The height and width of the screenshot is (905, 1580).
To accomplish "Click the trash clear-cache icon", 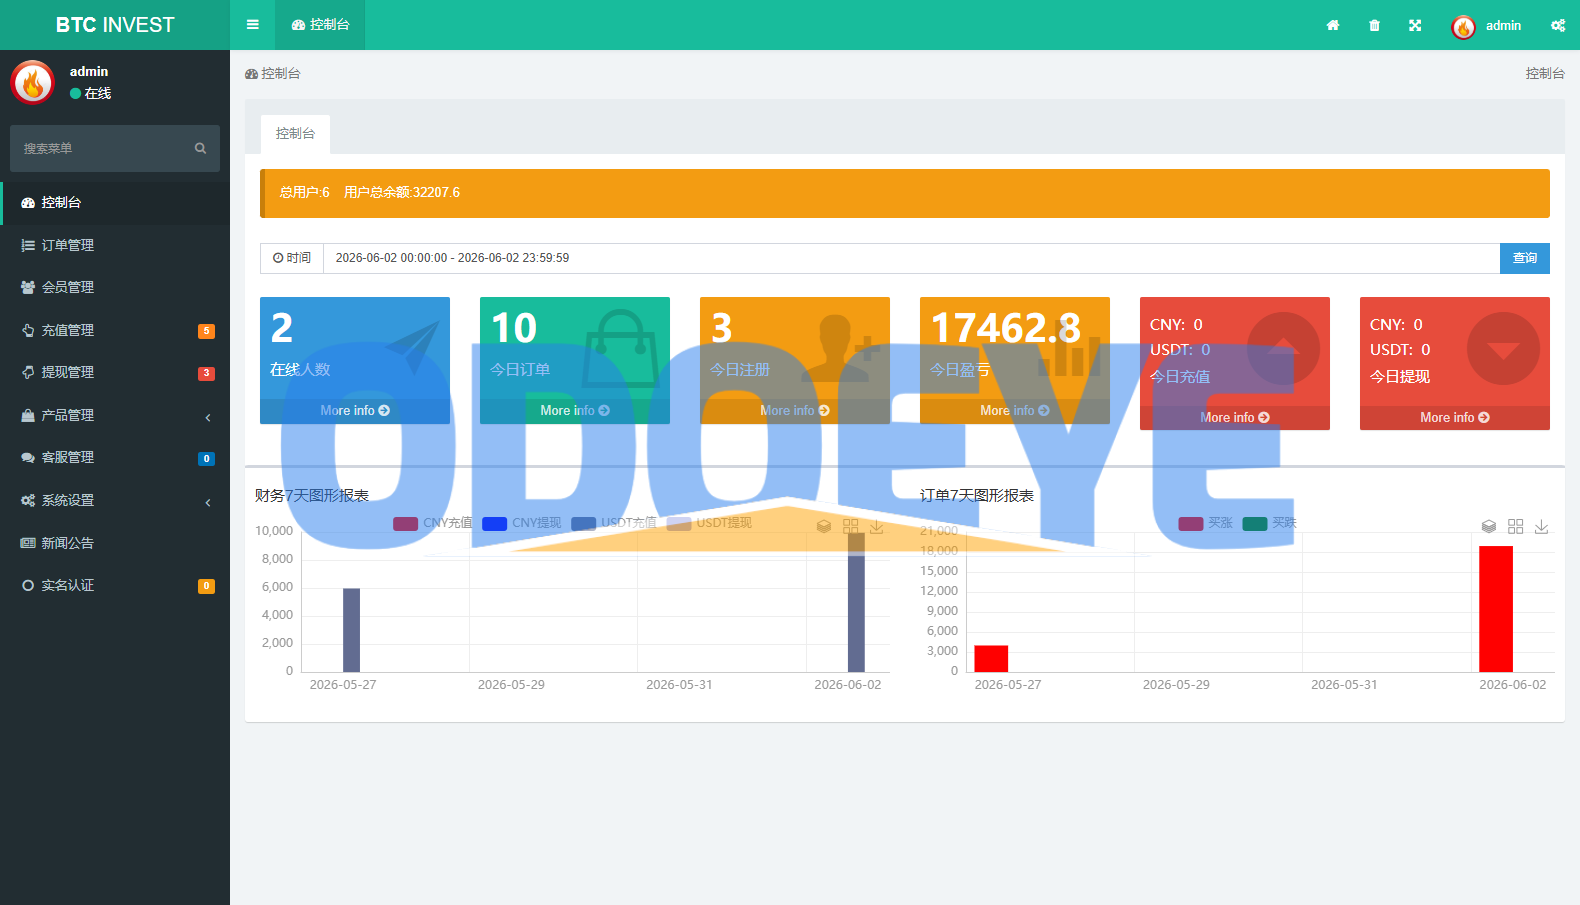I will [x=1374, y=25].
